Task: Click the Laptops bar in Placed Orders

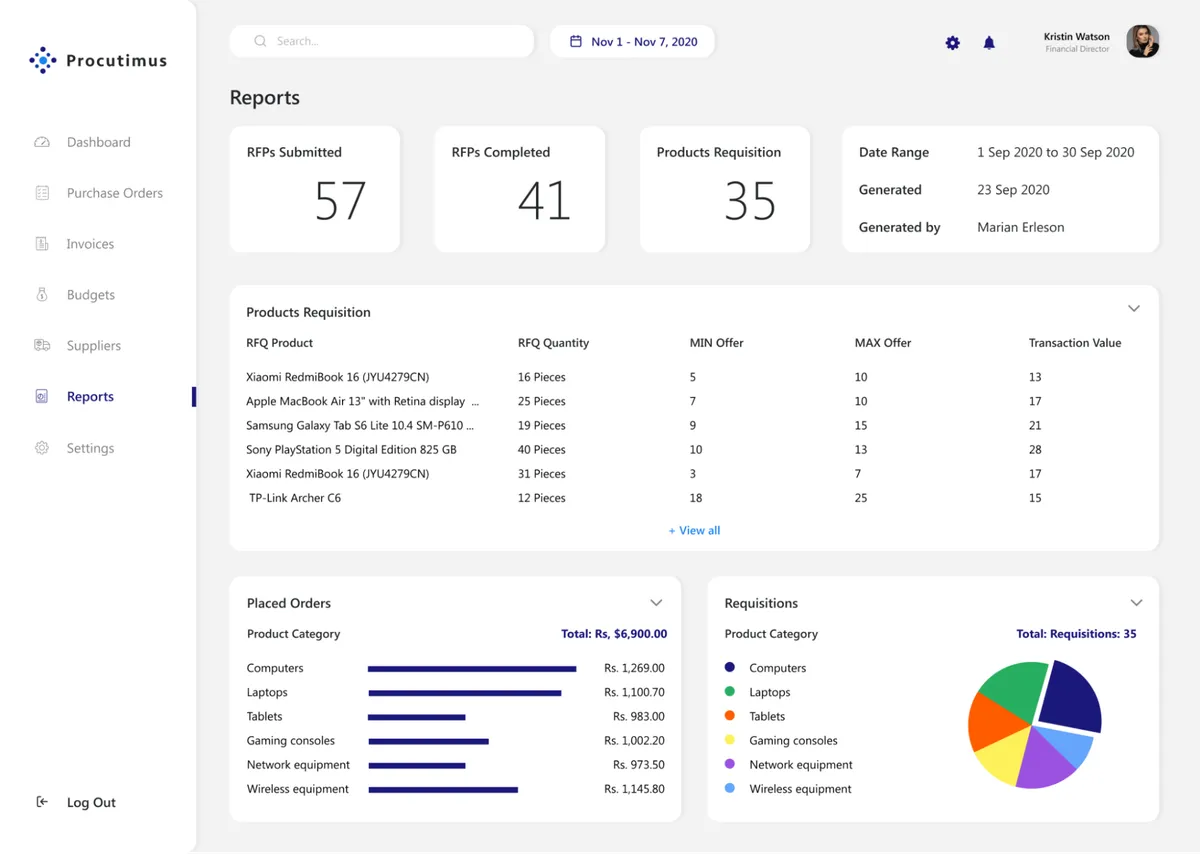Action: click(x=464, y=693)
